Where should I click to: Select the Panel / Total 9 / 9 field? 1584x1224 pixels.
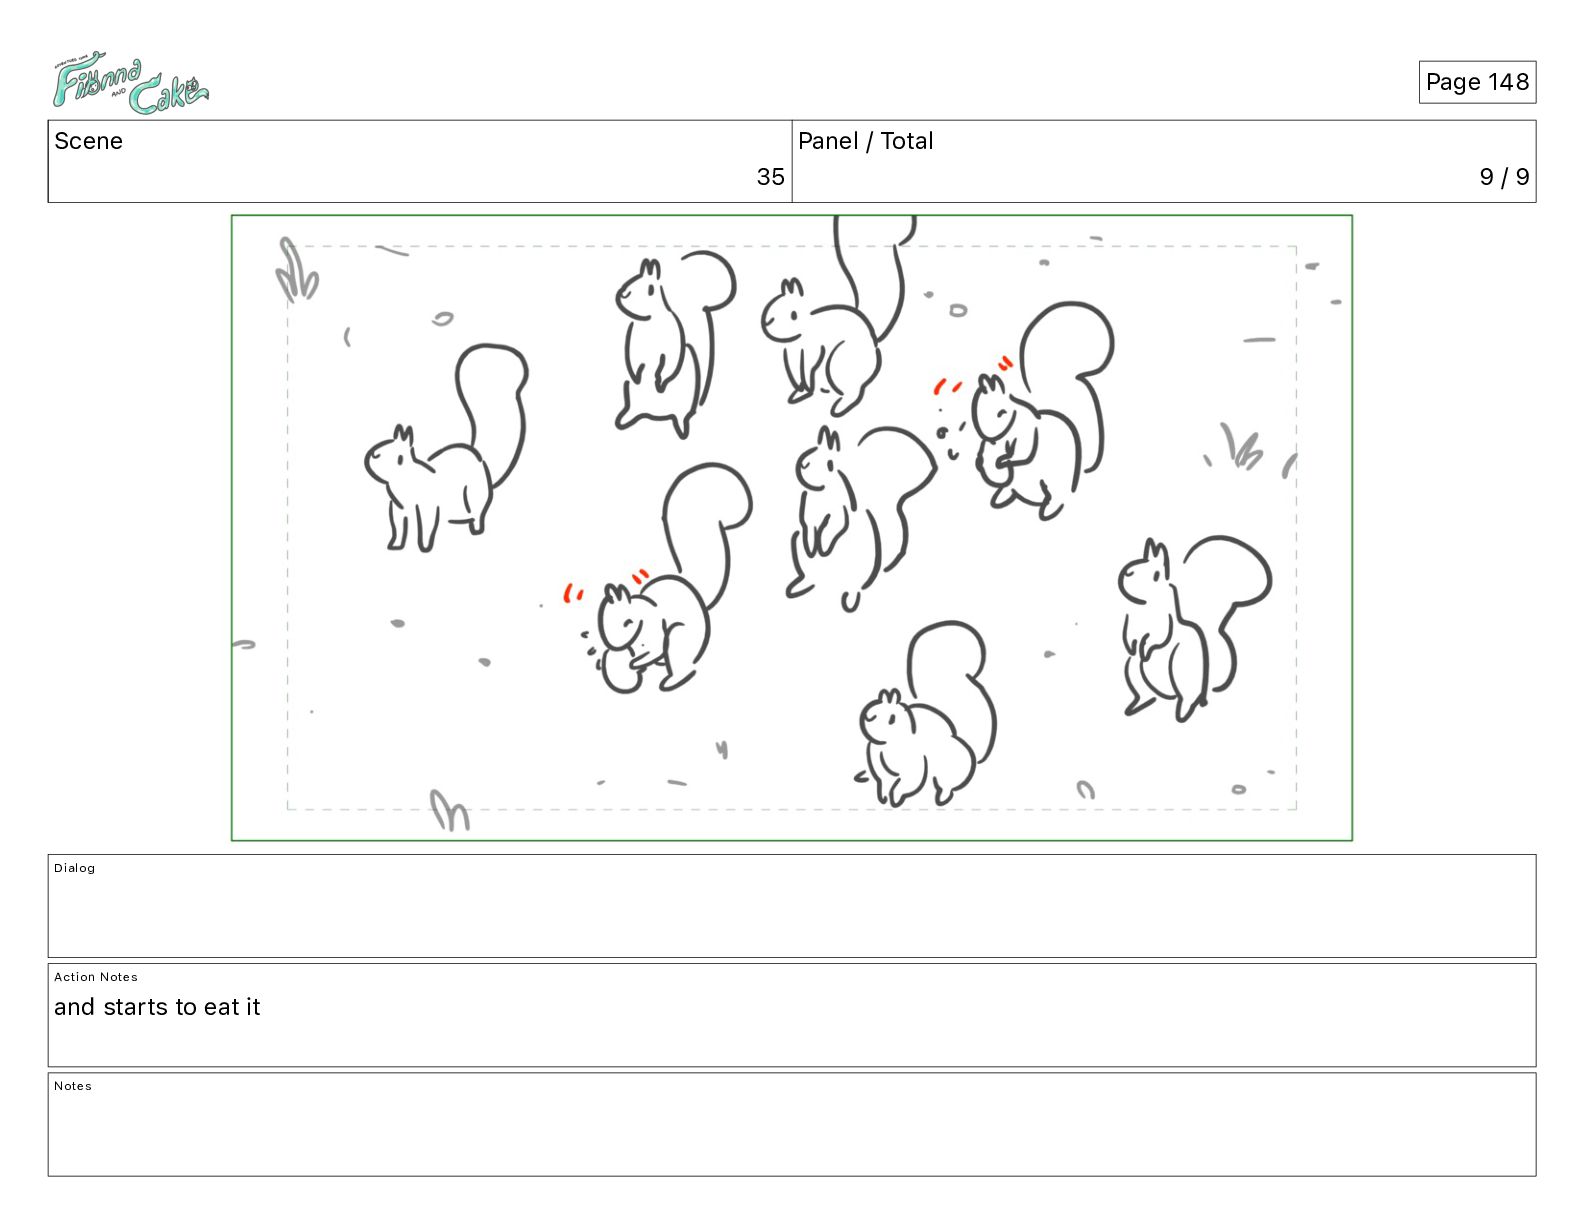coord(1164,161)
